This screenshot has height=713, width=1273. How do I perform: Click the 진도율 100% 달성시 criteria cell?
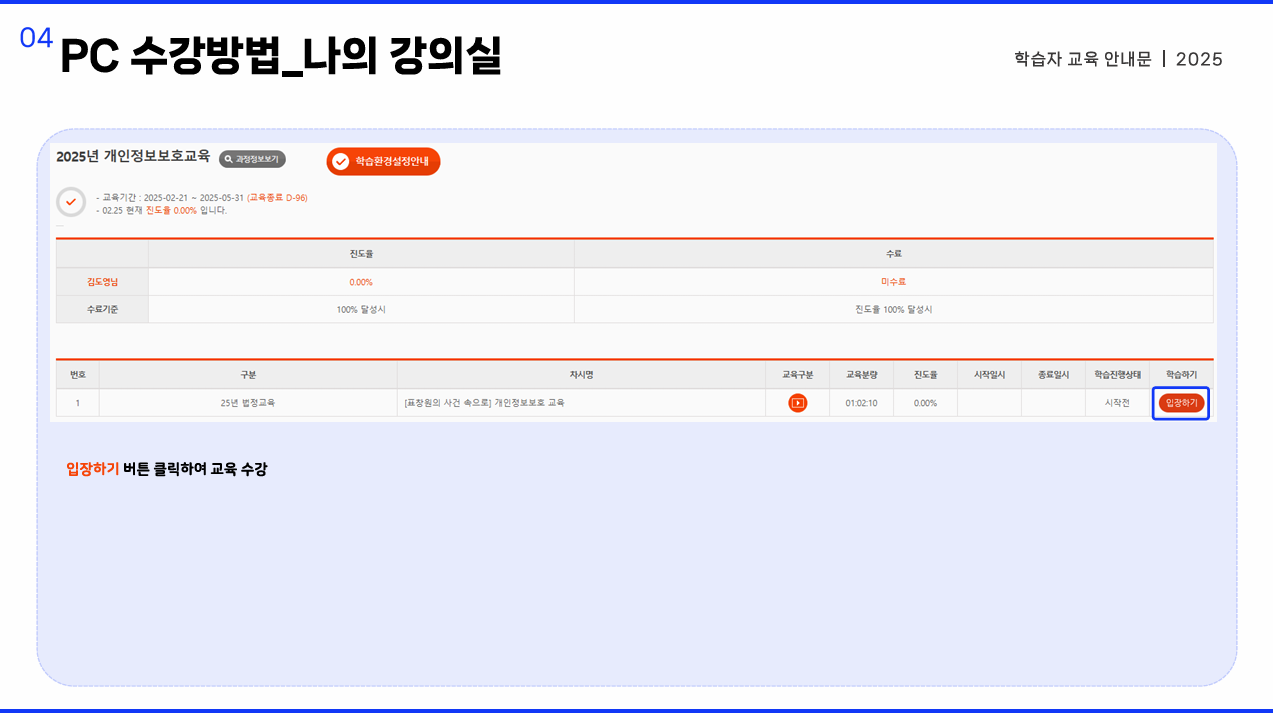coord(893,309)
